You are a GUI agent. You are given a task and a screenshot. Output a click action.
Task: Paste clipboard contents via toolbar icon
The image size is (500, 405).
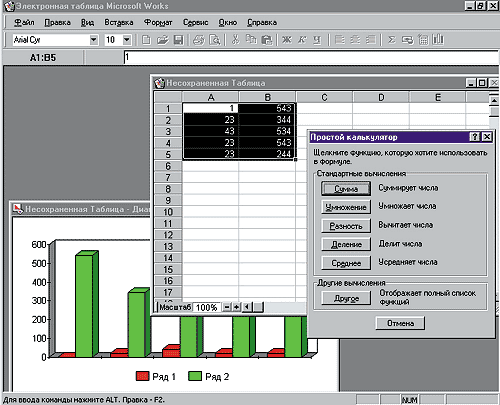[267, 40]
